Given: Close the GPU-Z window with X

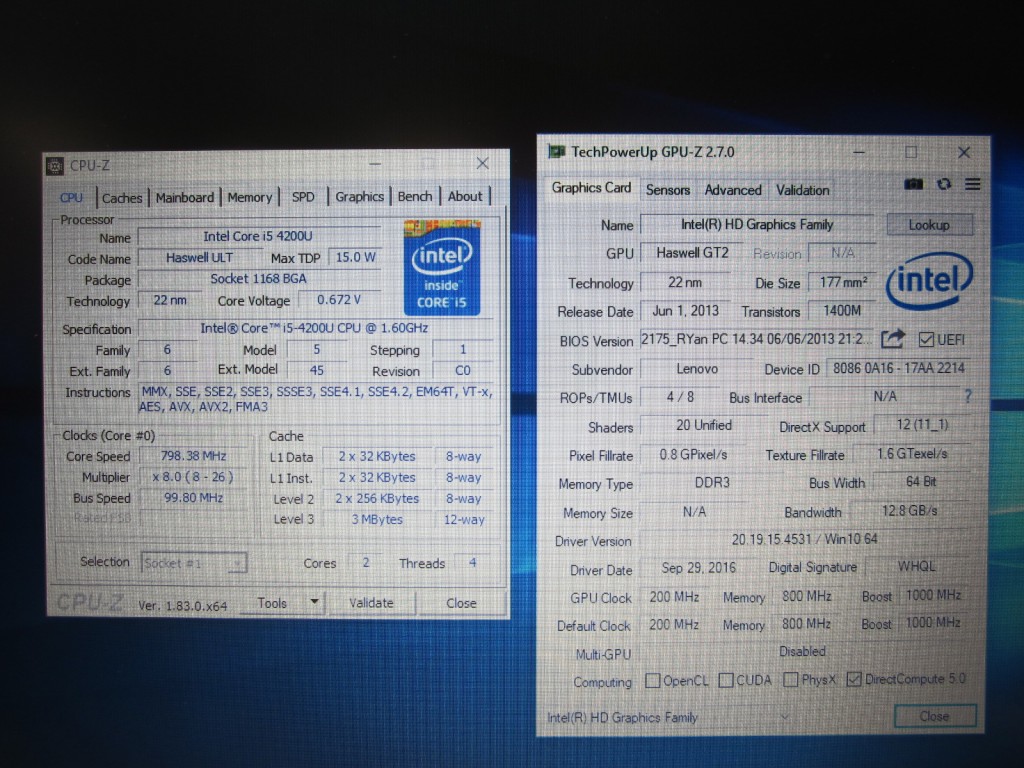Looking at the screenshot, I should tap(964, 153).
